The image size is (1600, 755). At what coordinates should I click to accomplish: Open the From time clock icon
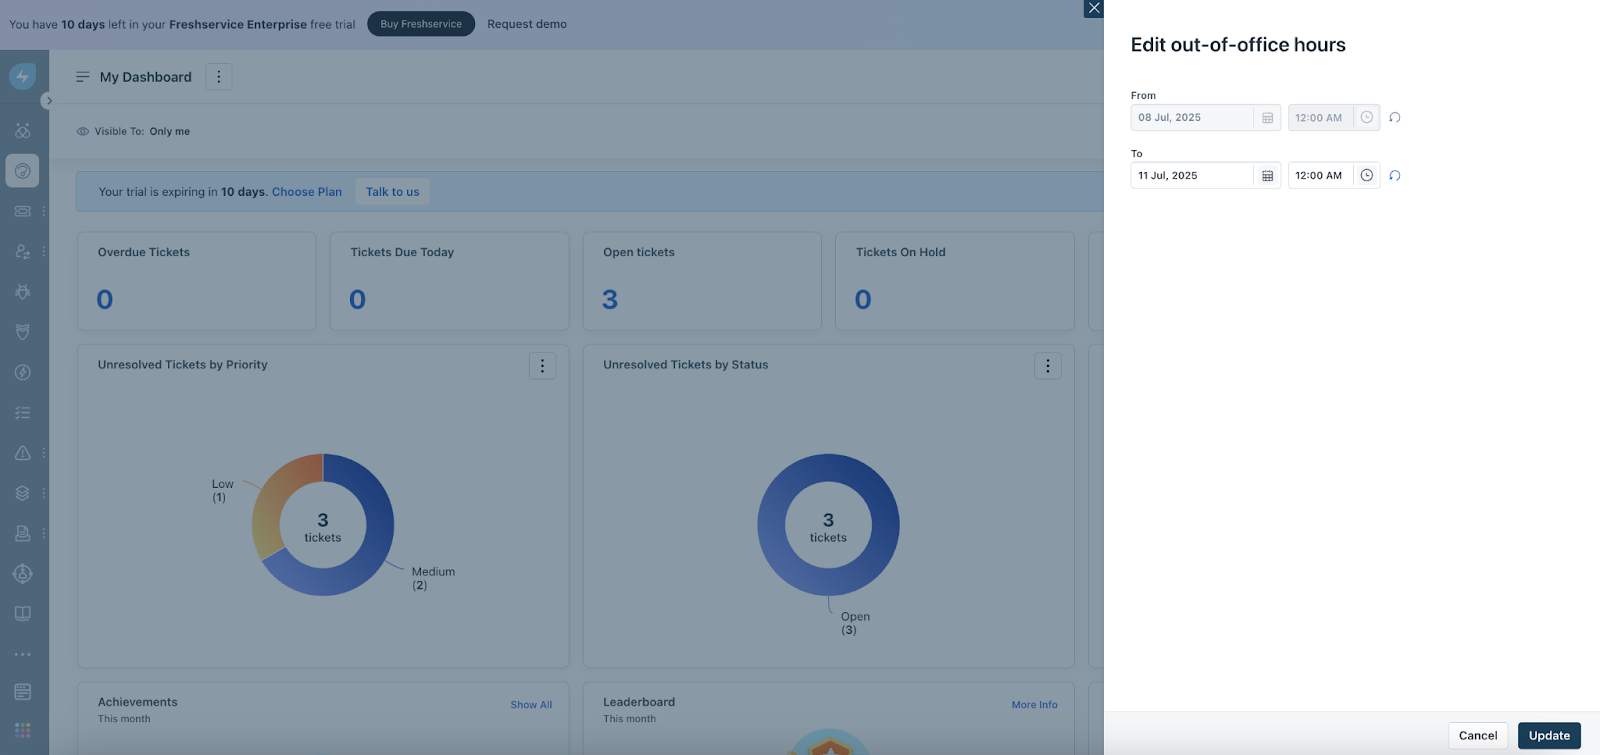(x=1366, y=118)
